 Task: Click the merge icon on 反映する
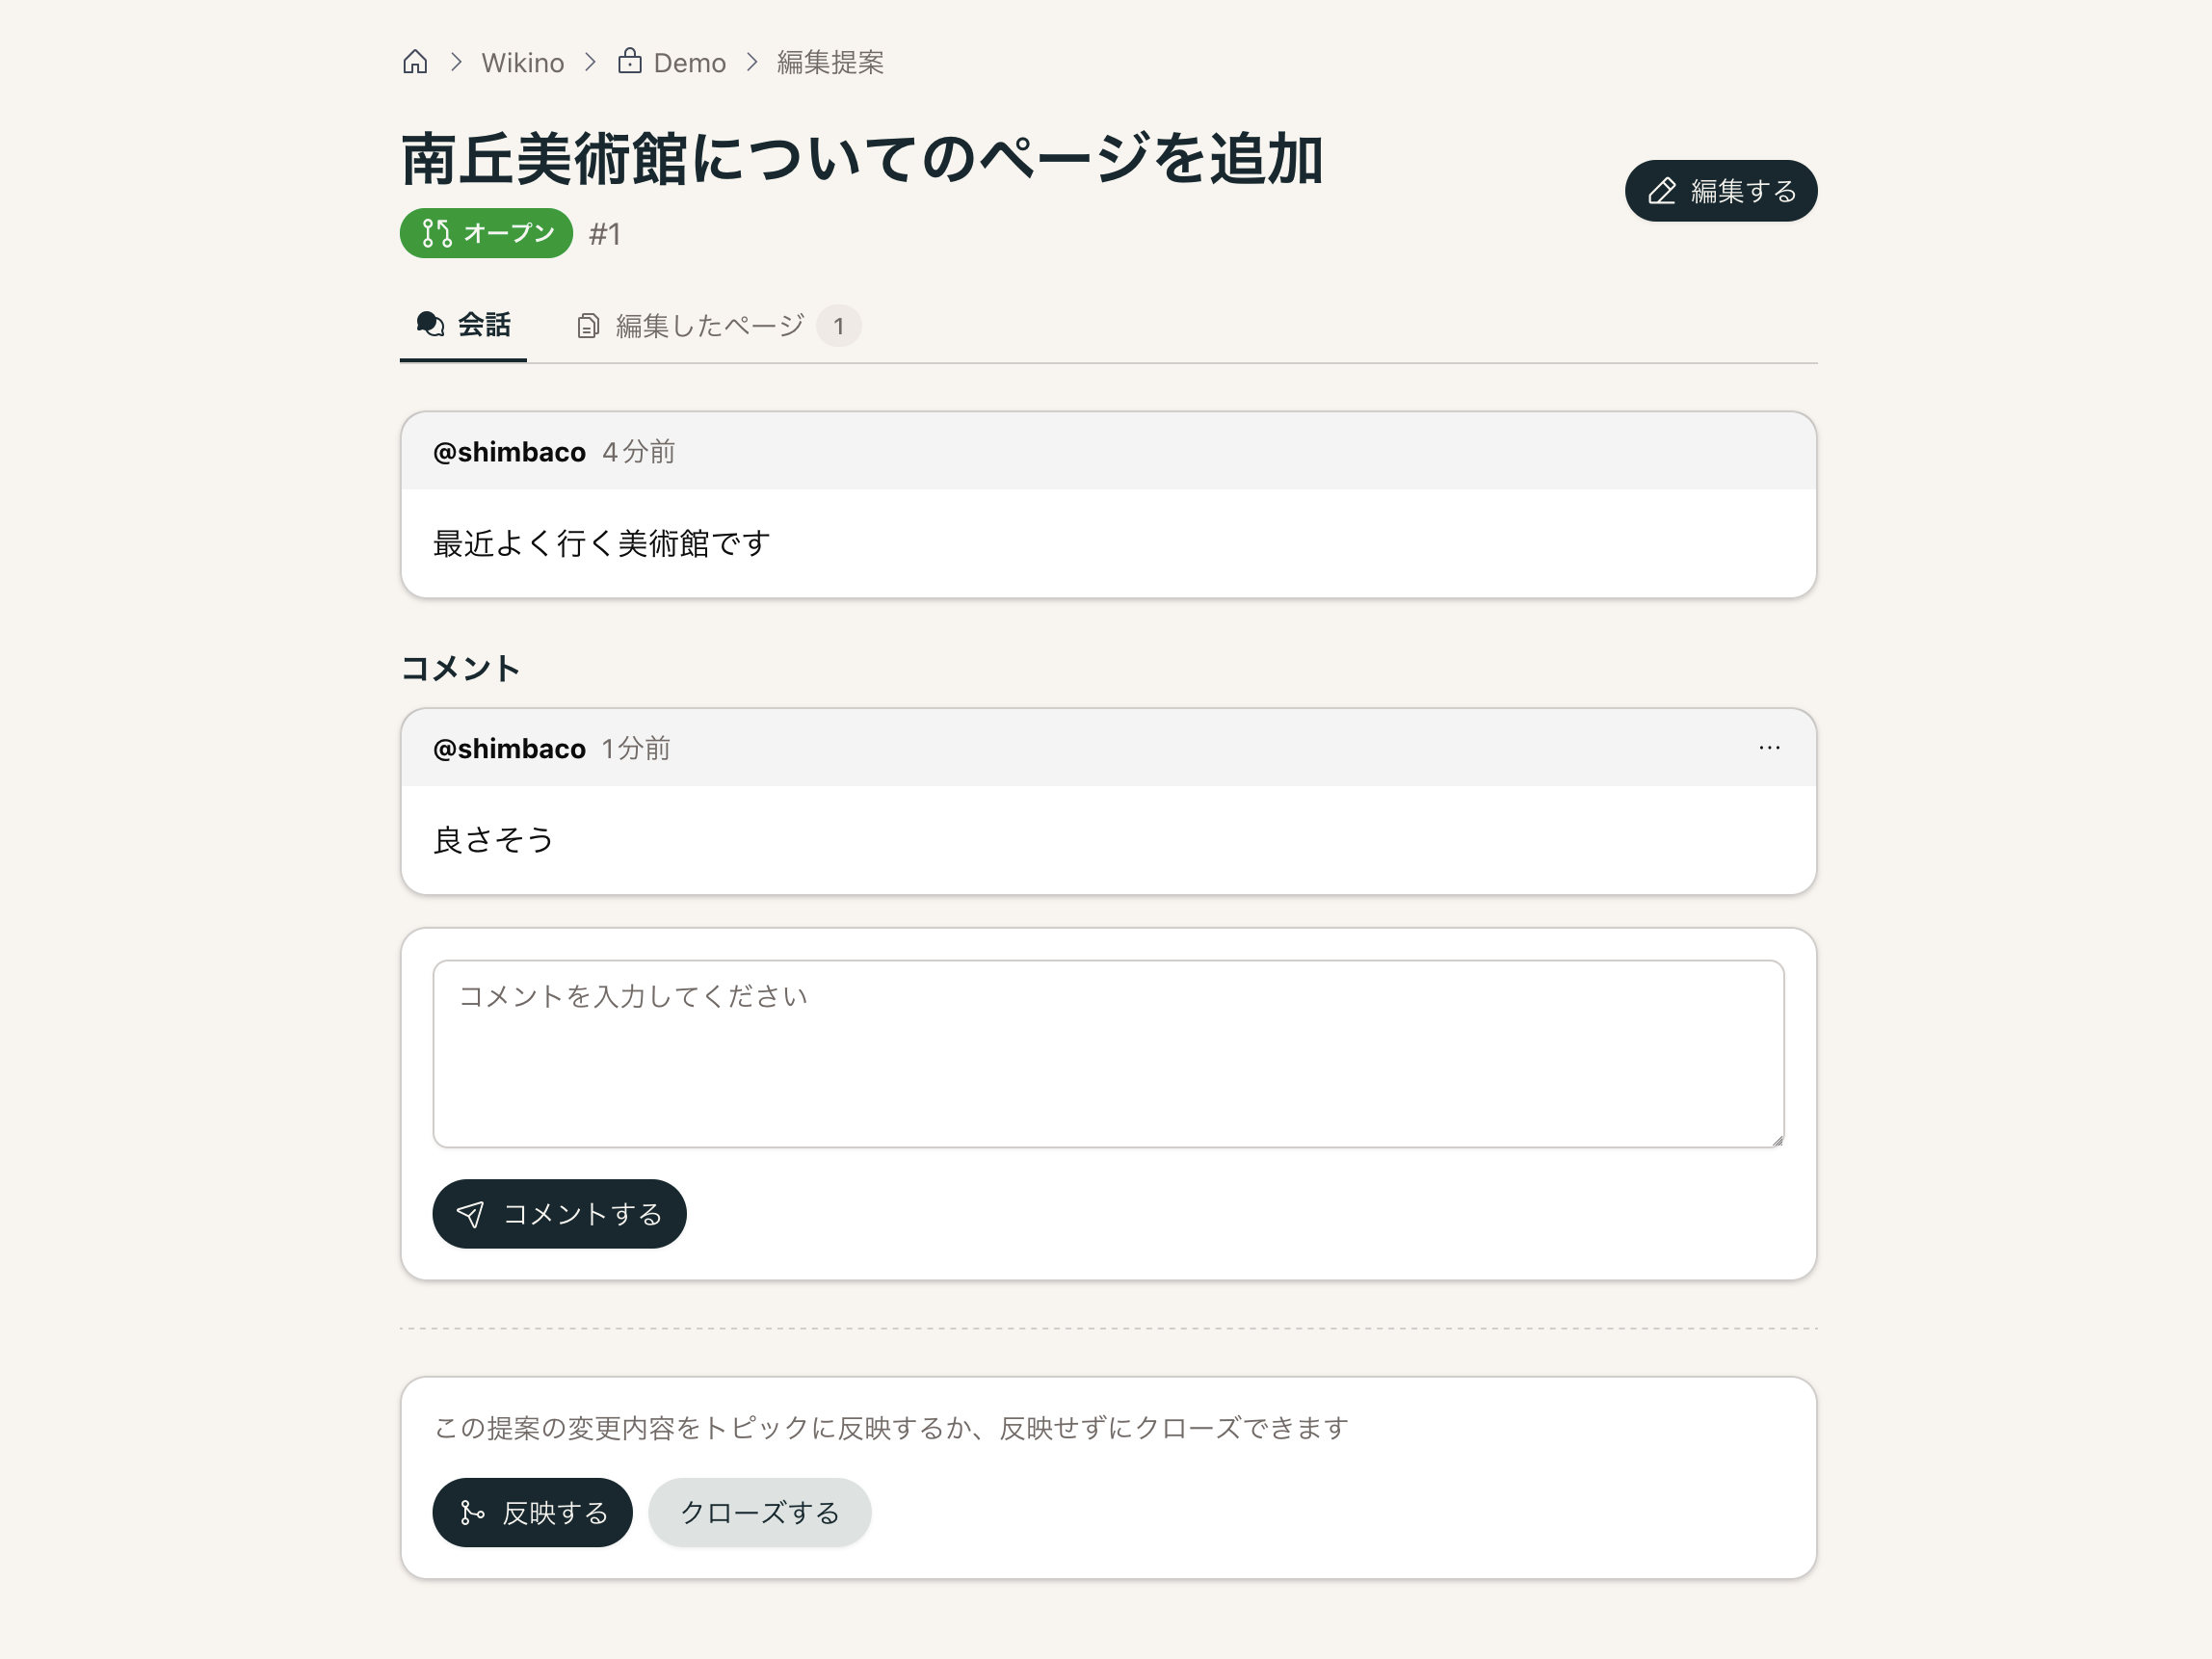coord(472,1513)
